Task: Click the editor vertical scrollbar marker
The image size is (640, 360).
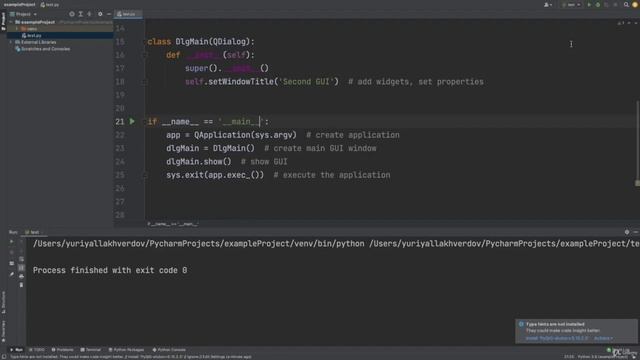Action: [637, 183]
